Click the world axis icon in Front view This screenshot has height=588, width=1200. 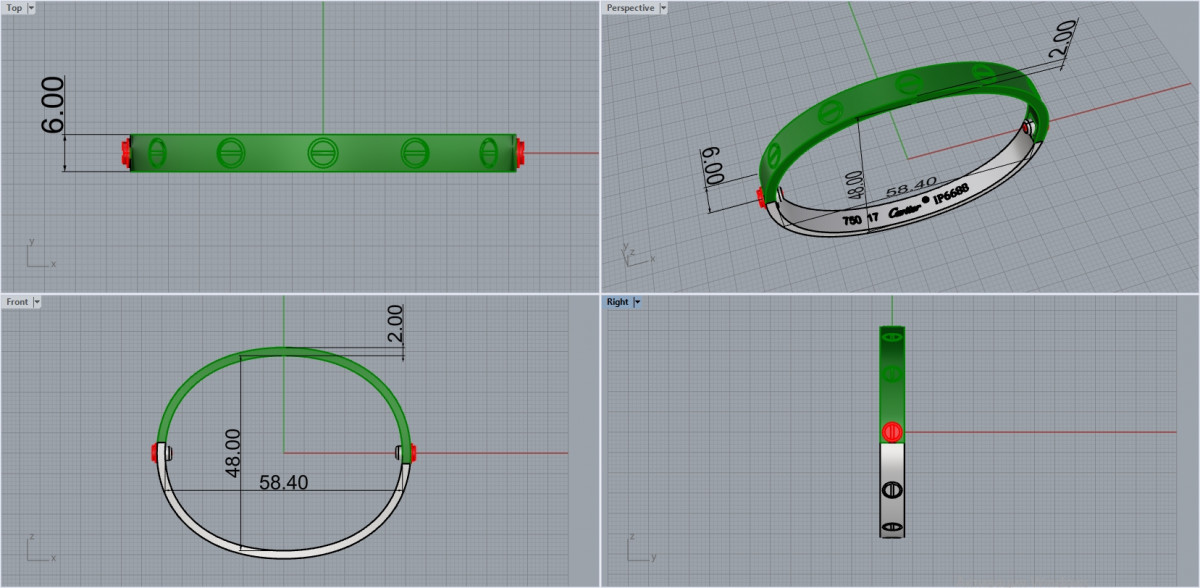[x=40, y=549]
